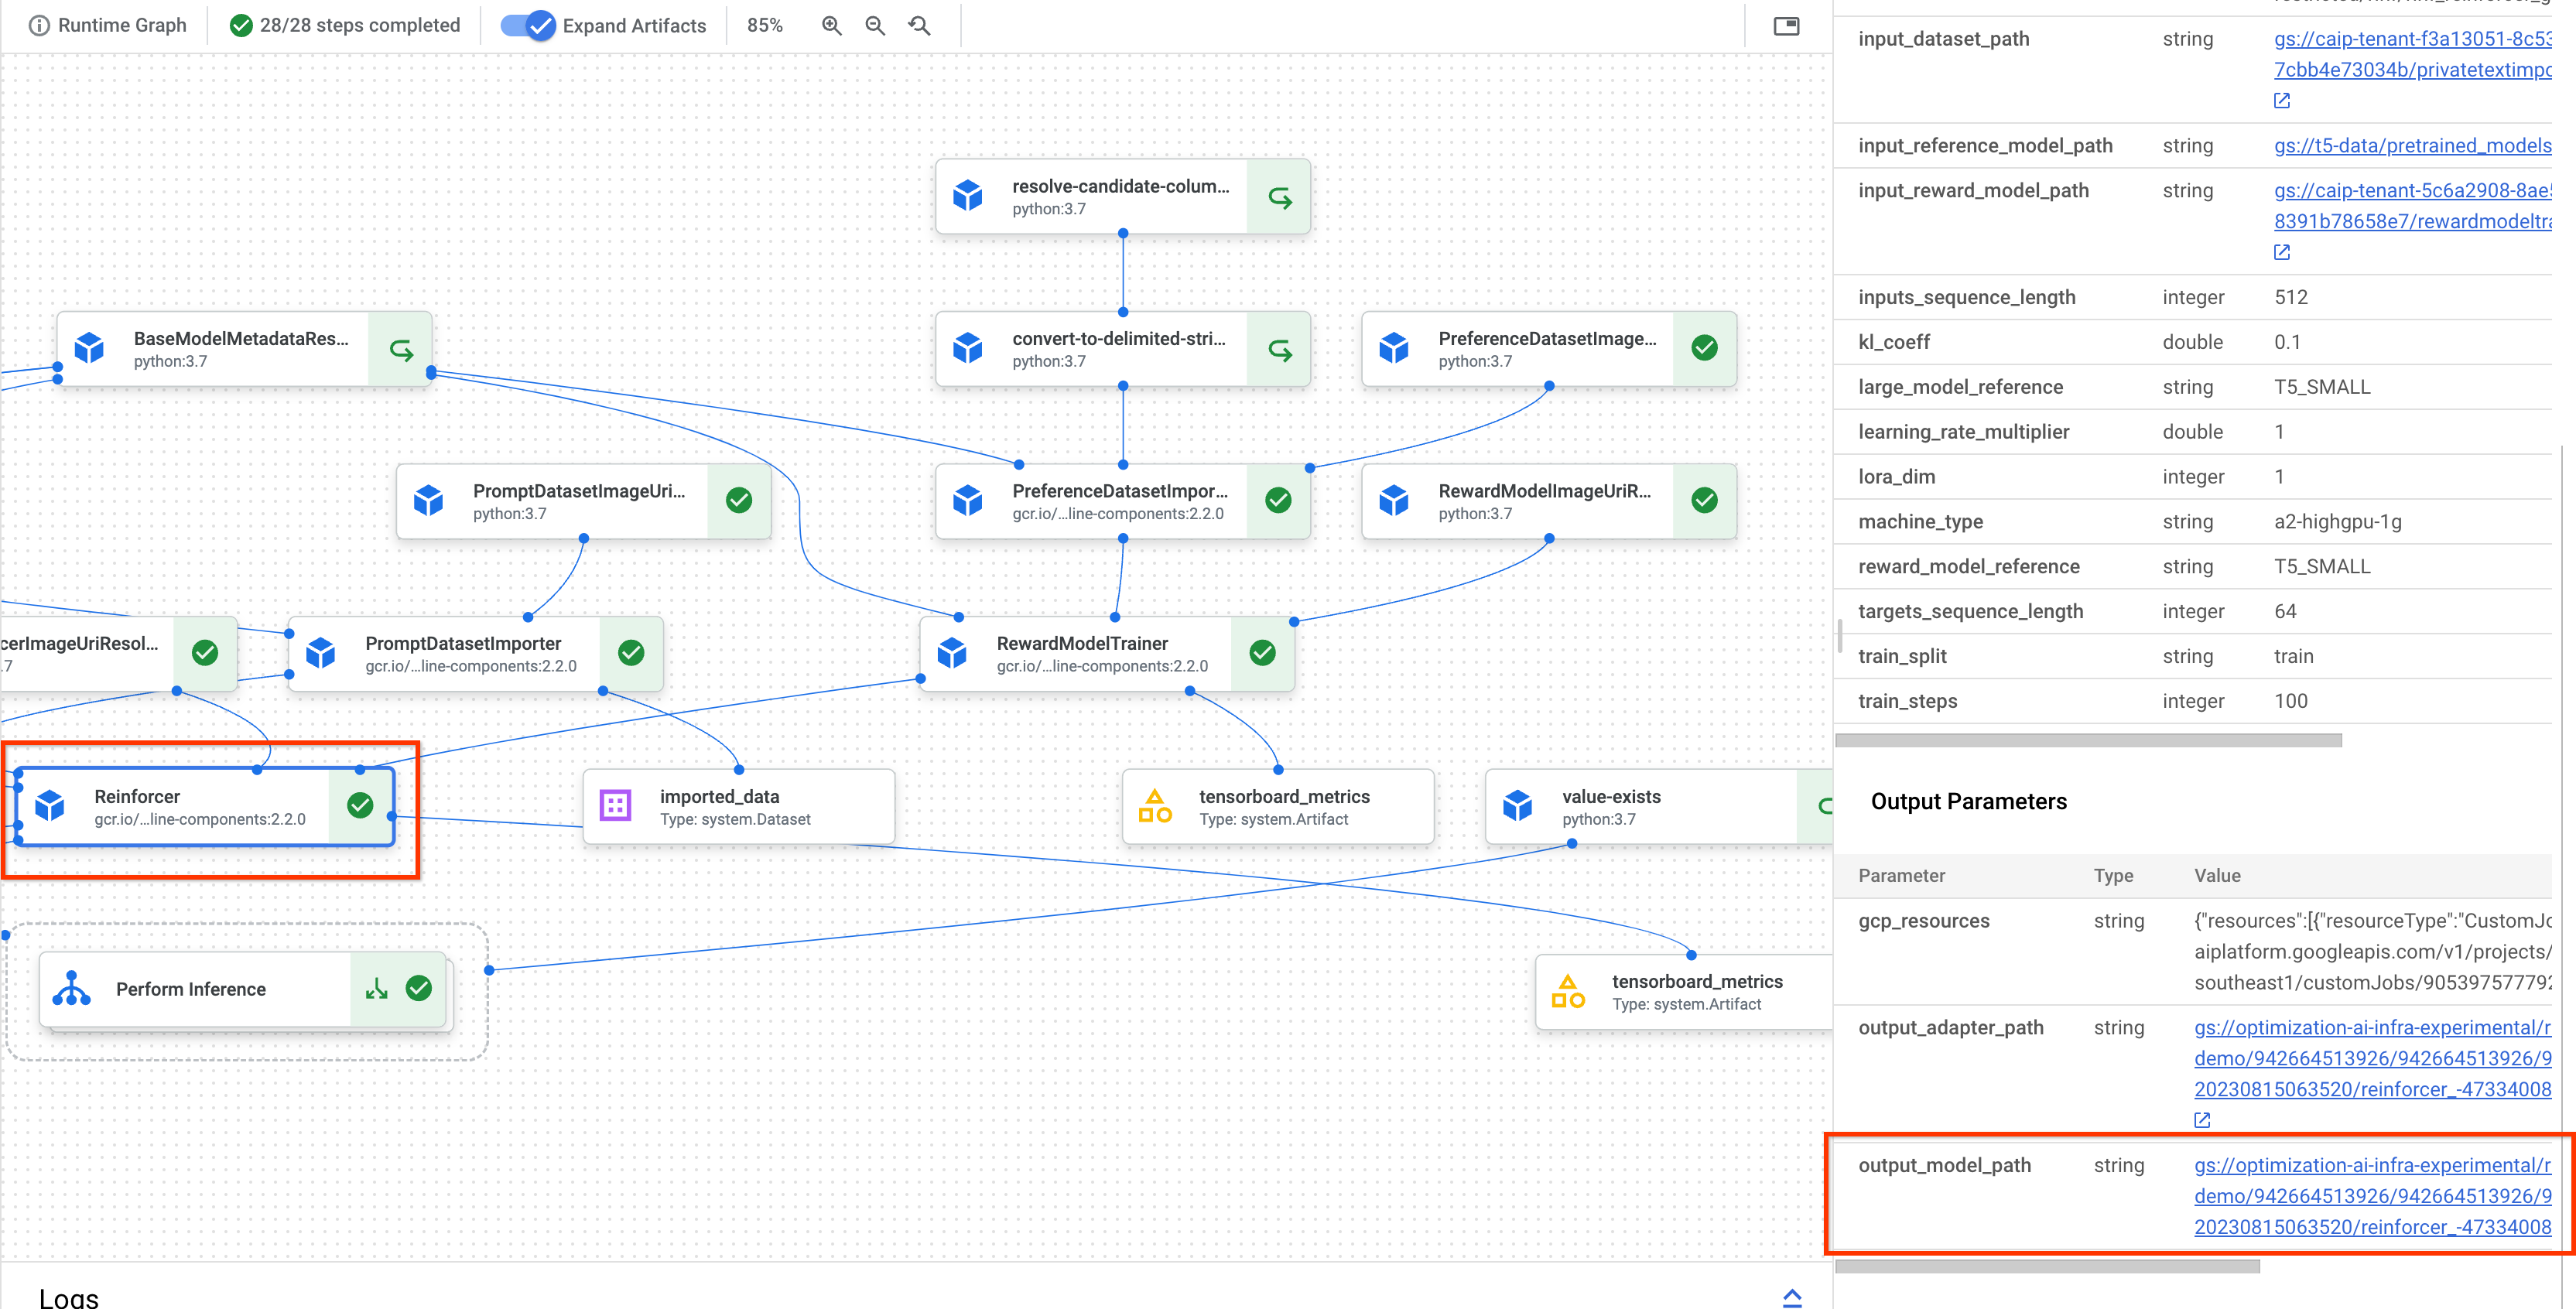Click the Perform Inference hierarchy icon
This screenshot has height=1309, width=2576.
pos(72,989)
